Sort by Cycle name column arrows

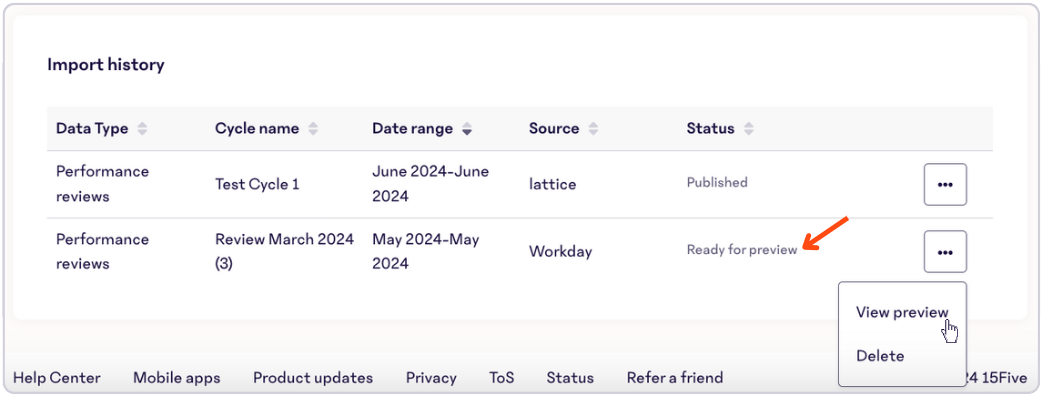coord(313,129)
